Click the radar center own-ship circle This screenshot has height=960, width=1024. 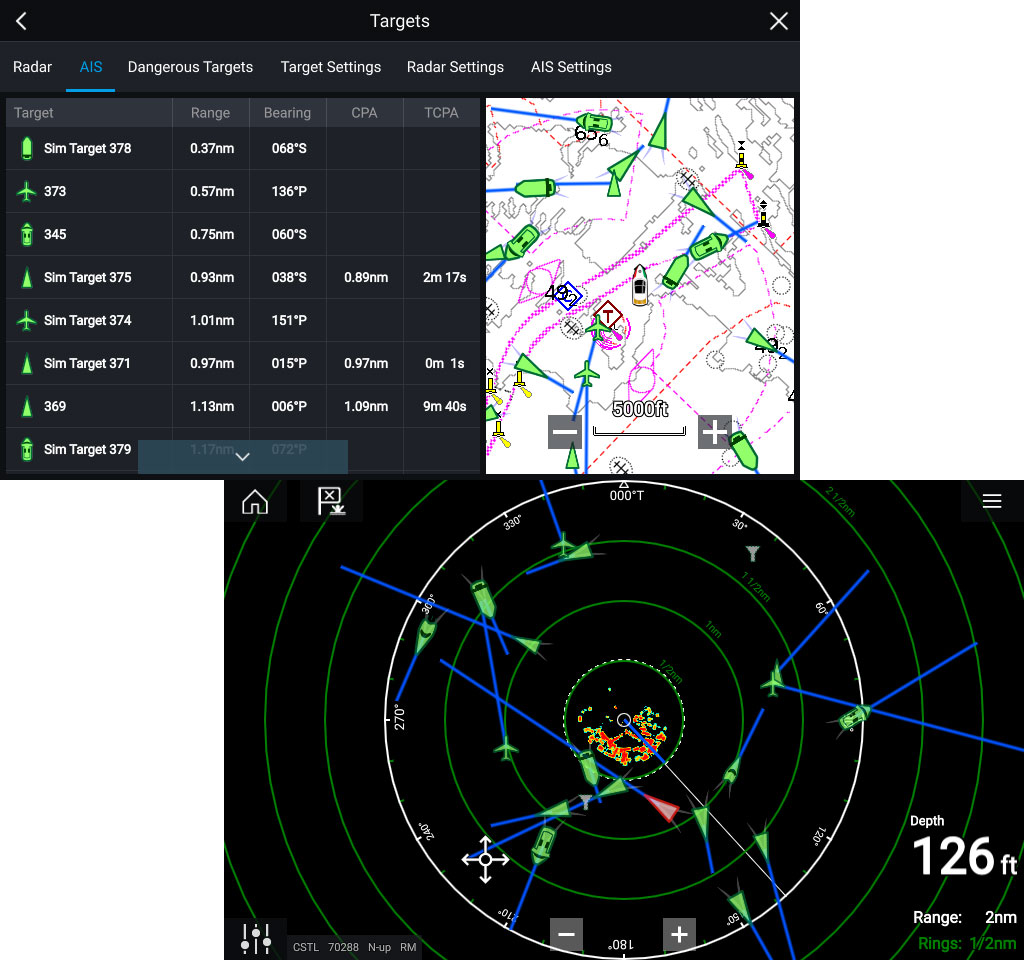click(x=624, y=720)
